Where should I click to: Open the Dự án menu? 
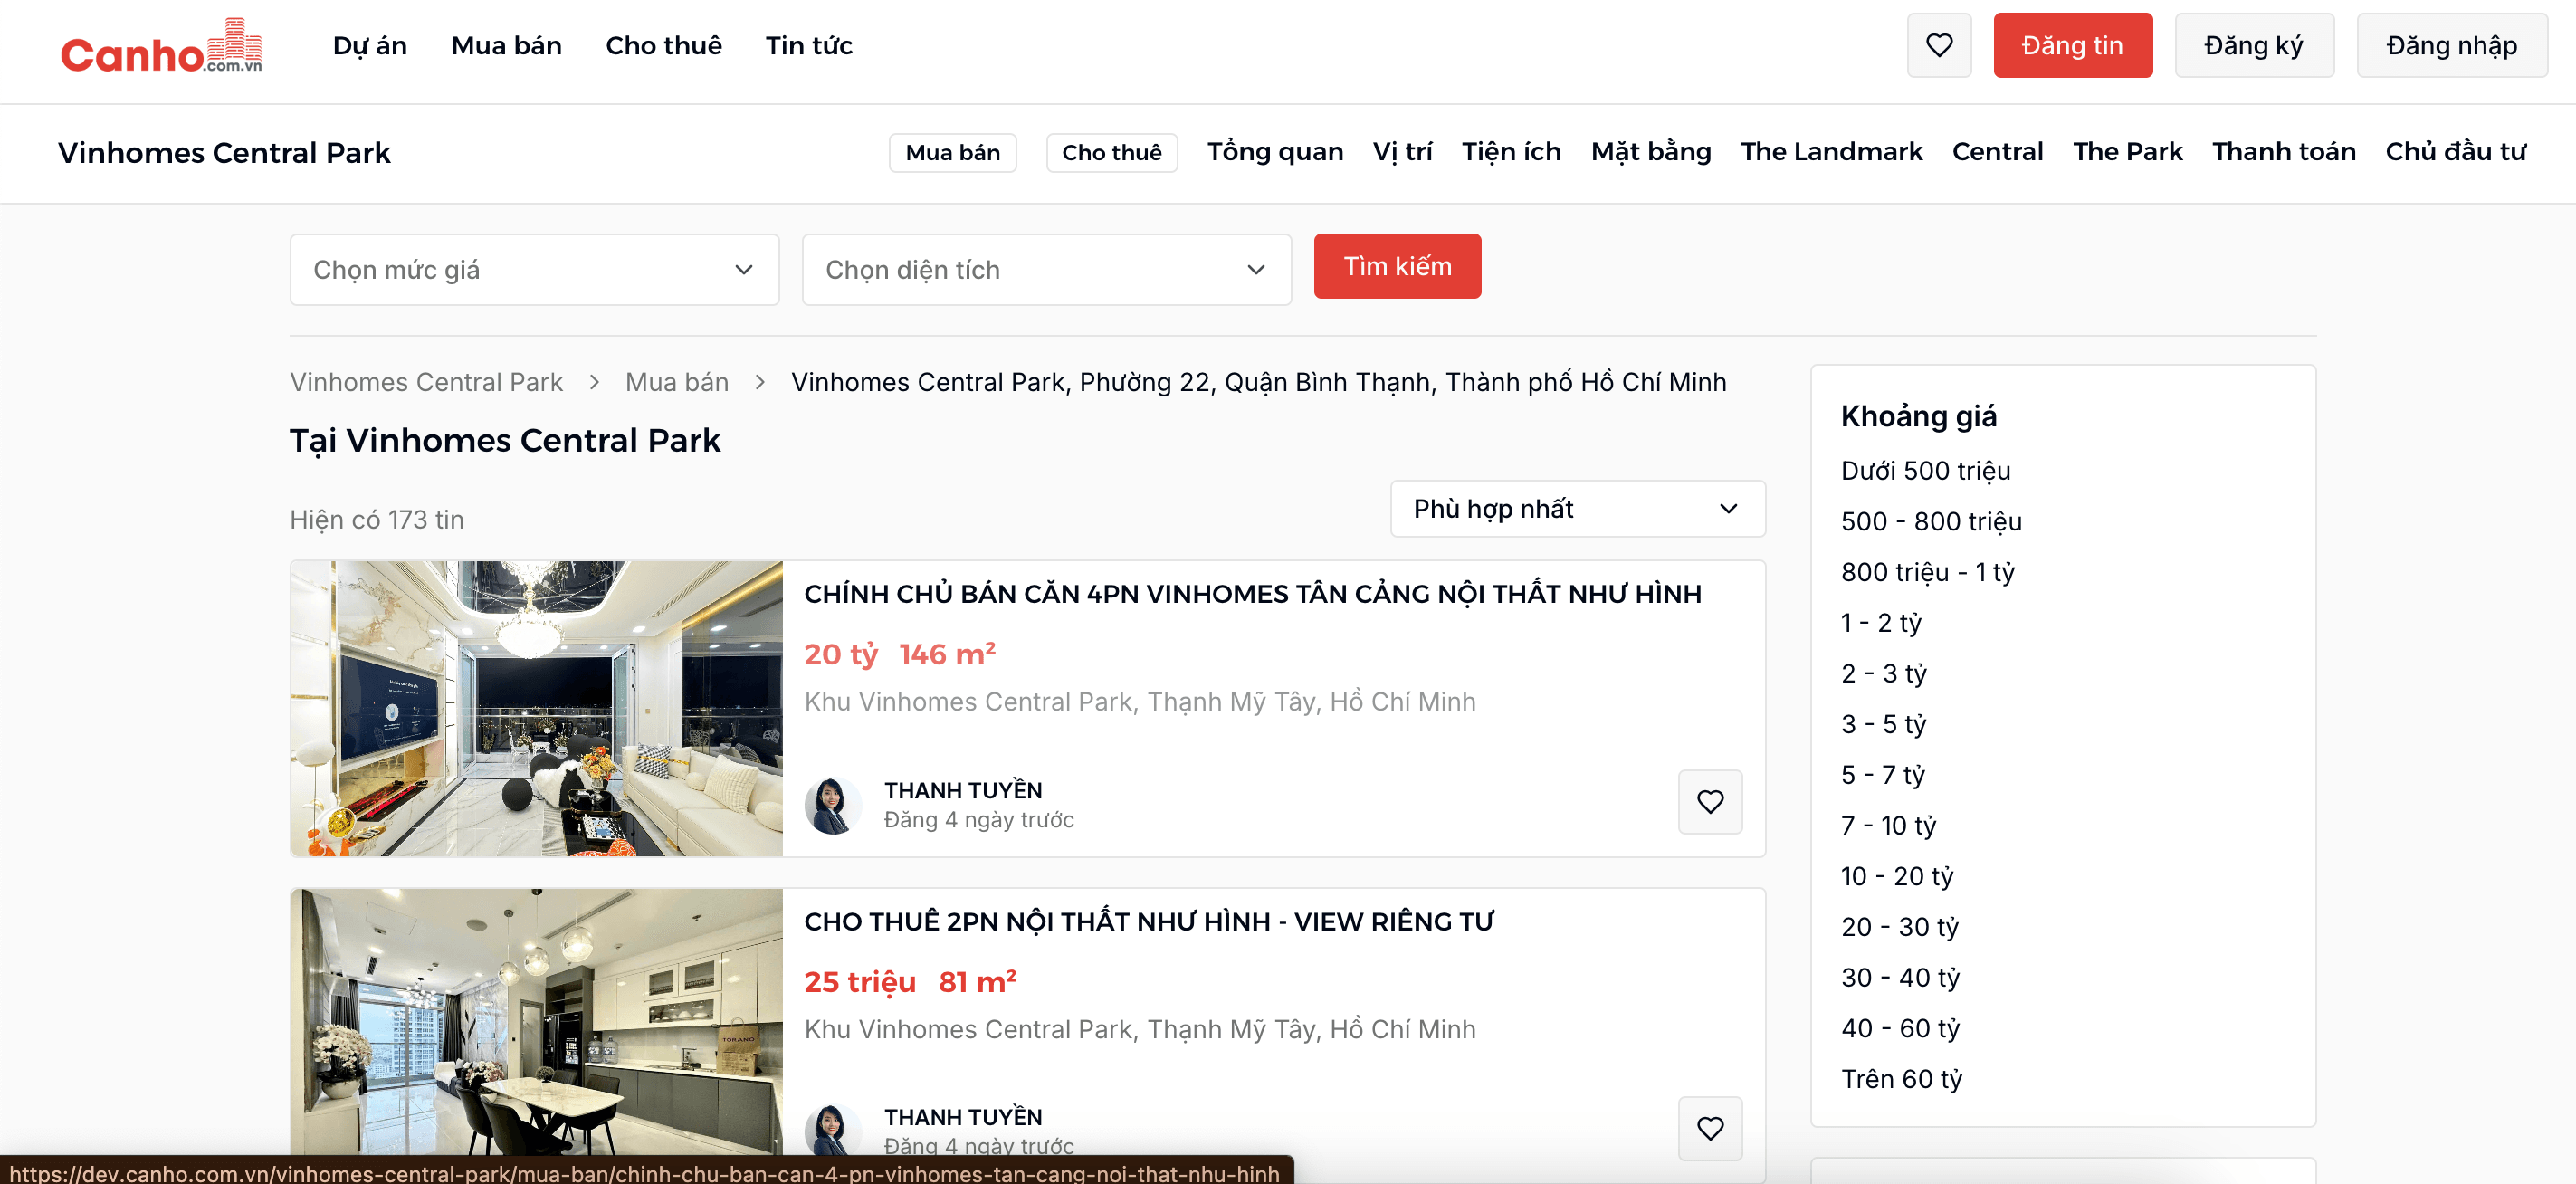click(370, 45)
